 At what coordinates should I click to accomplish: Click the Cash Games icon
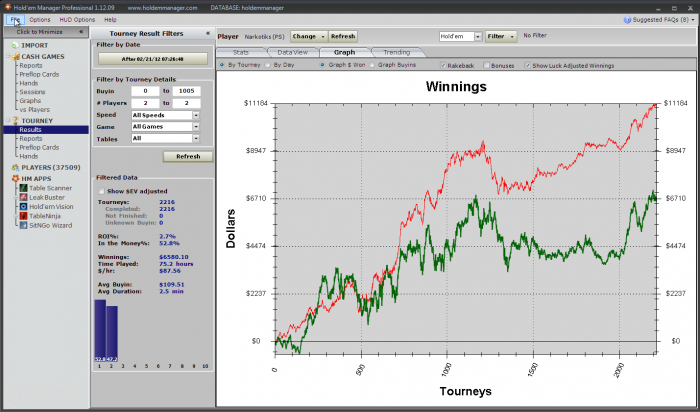tap(16, 57)
